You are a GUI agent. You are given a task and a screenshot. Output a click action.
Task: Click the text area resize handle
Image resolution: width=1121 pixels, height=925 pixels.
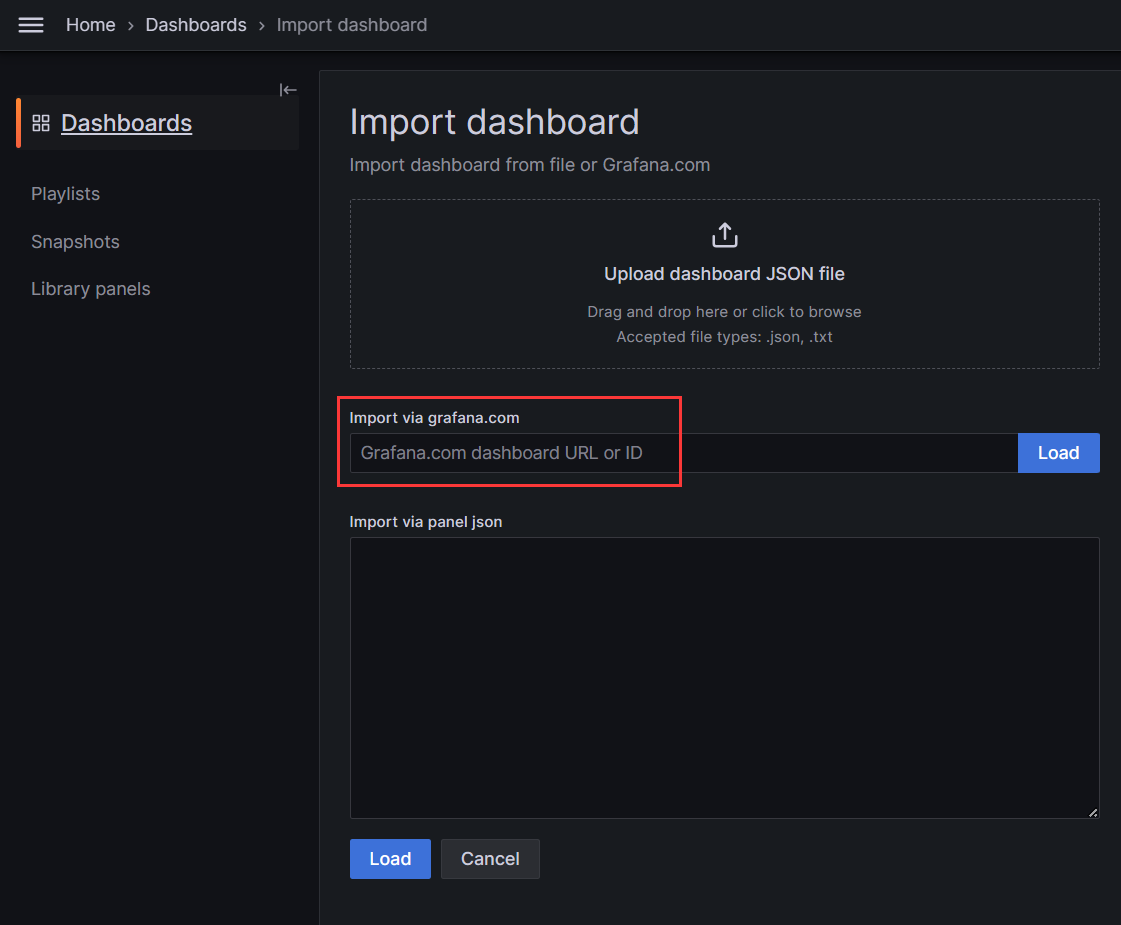[x=1092, y=812]
